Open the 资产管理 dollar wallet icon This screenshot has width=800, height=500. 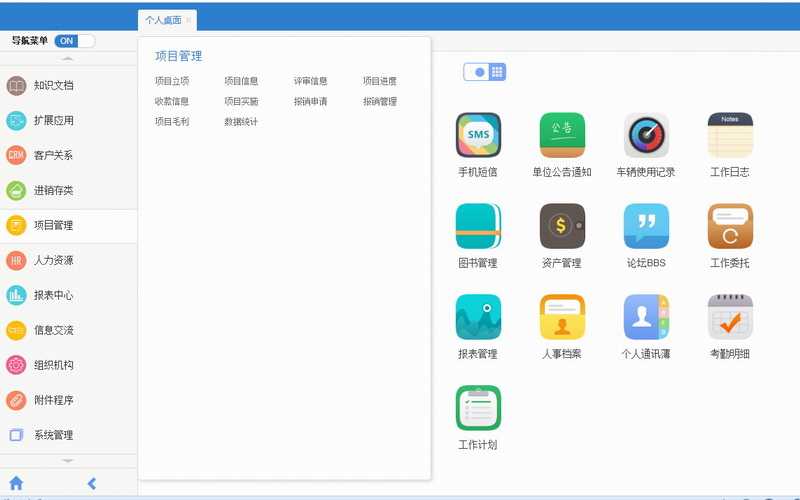(x=562, y=226)
